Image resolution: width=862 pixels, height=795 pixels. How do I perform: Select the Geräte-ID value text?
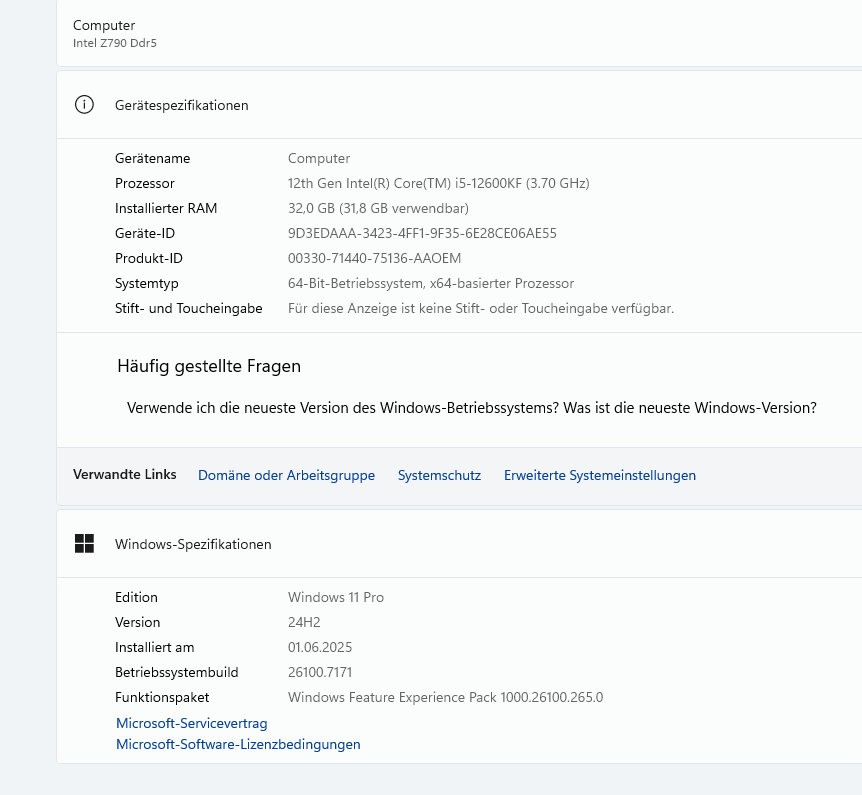(422, 233)
